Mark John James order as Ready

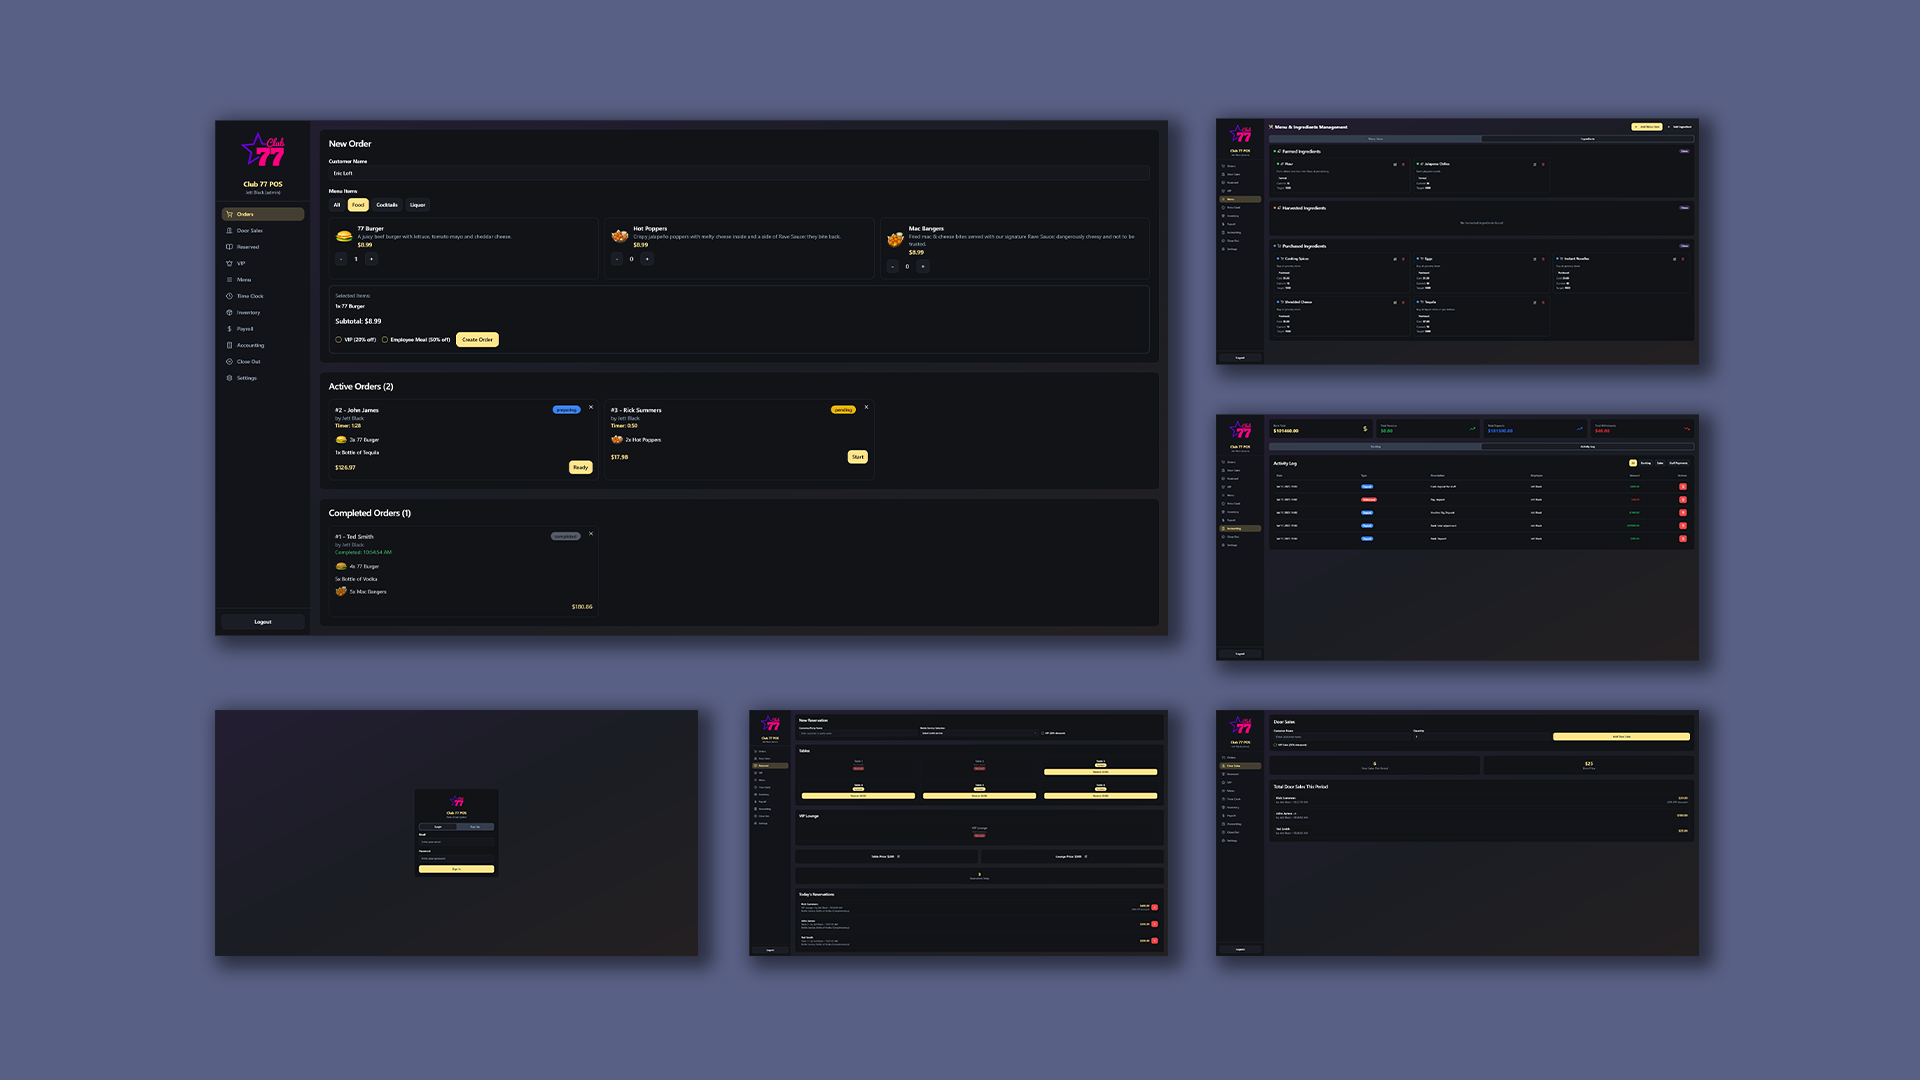point(580,467)
